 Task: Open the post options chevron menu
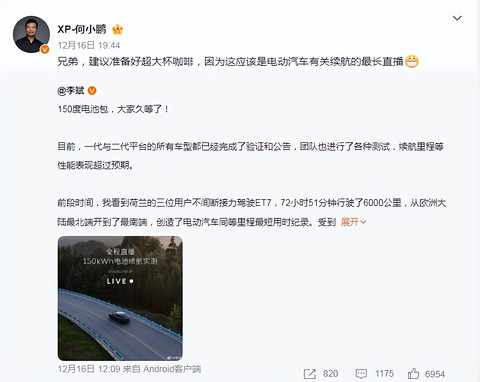pos(457,18)
